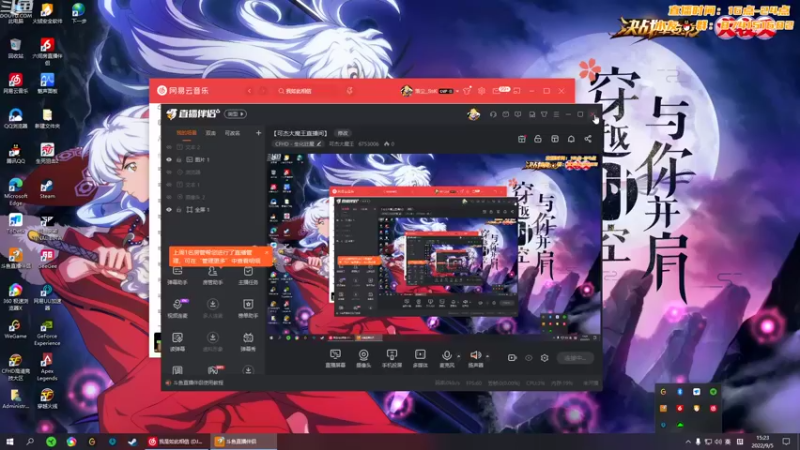Select the 全屏 1 source row

(213, 210)
